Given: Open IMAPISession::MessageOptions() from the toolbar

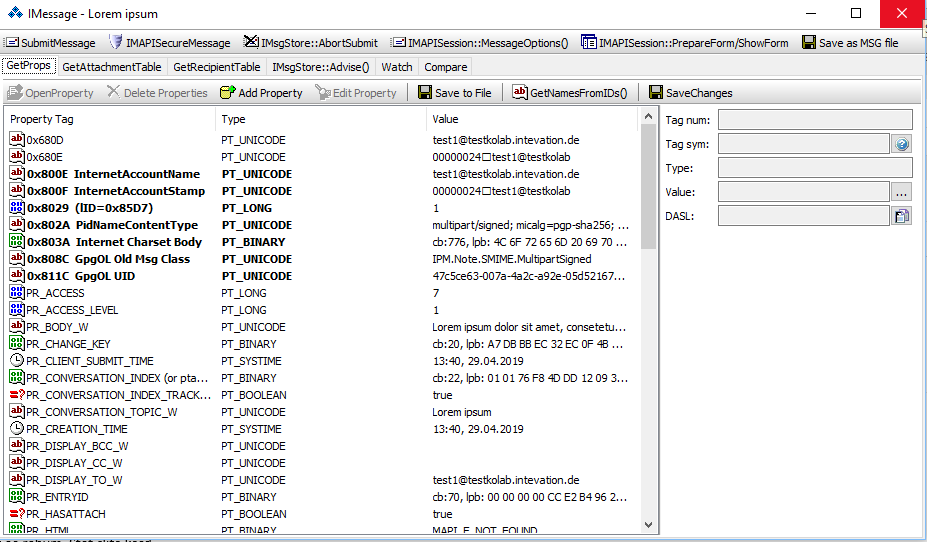Looking at the screenshot, I should [x=479, y=43].
